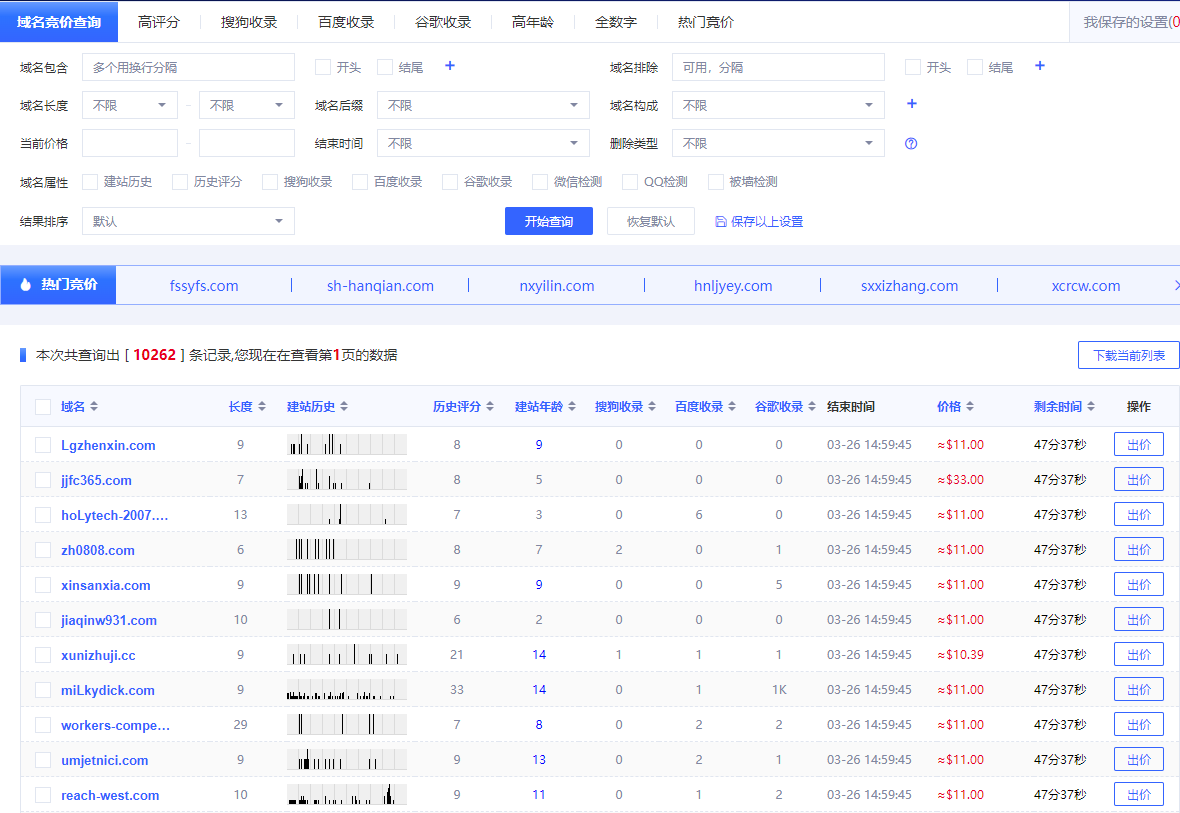Click the plus icon beside 域名包含 结尾 checkbox
Viewport: 1180px width, 813px height.
click(449, 66)
